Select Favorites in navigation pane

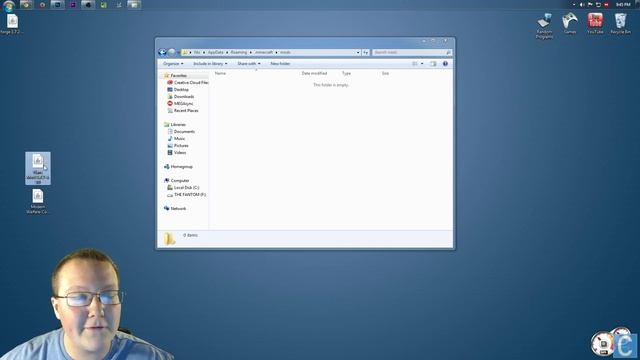(178, 76)
